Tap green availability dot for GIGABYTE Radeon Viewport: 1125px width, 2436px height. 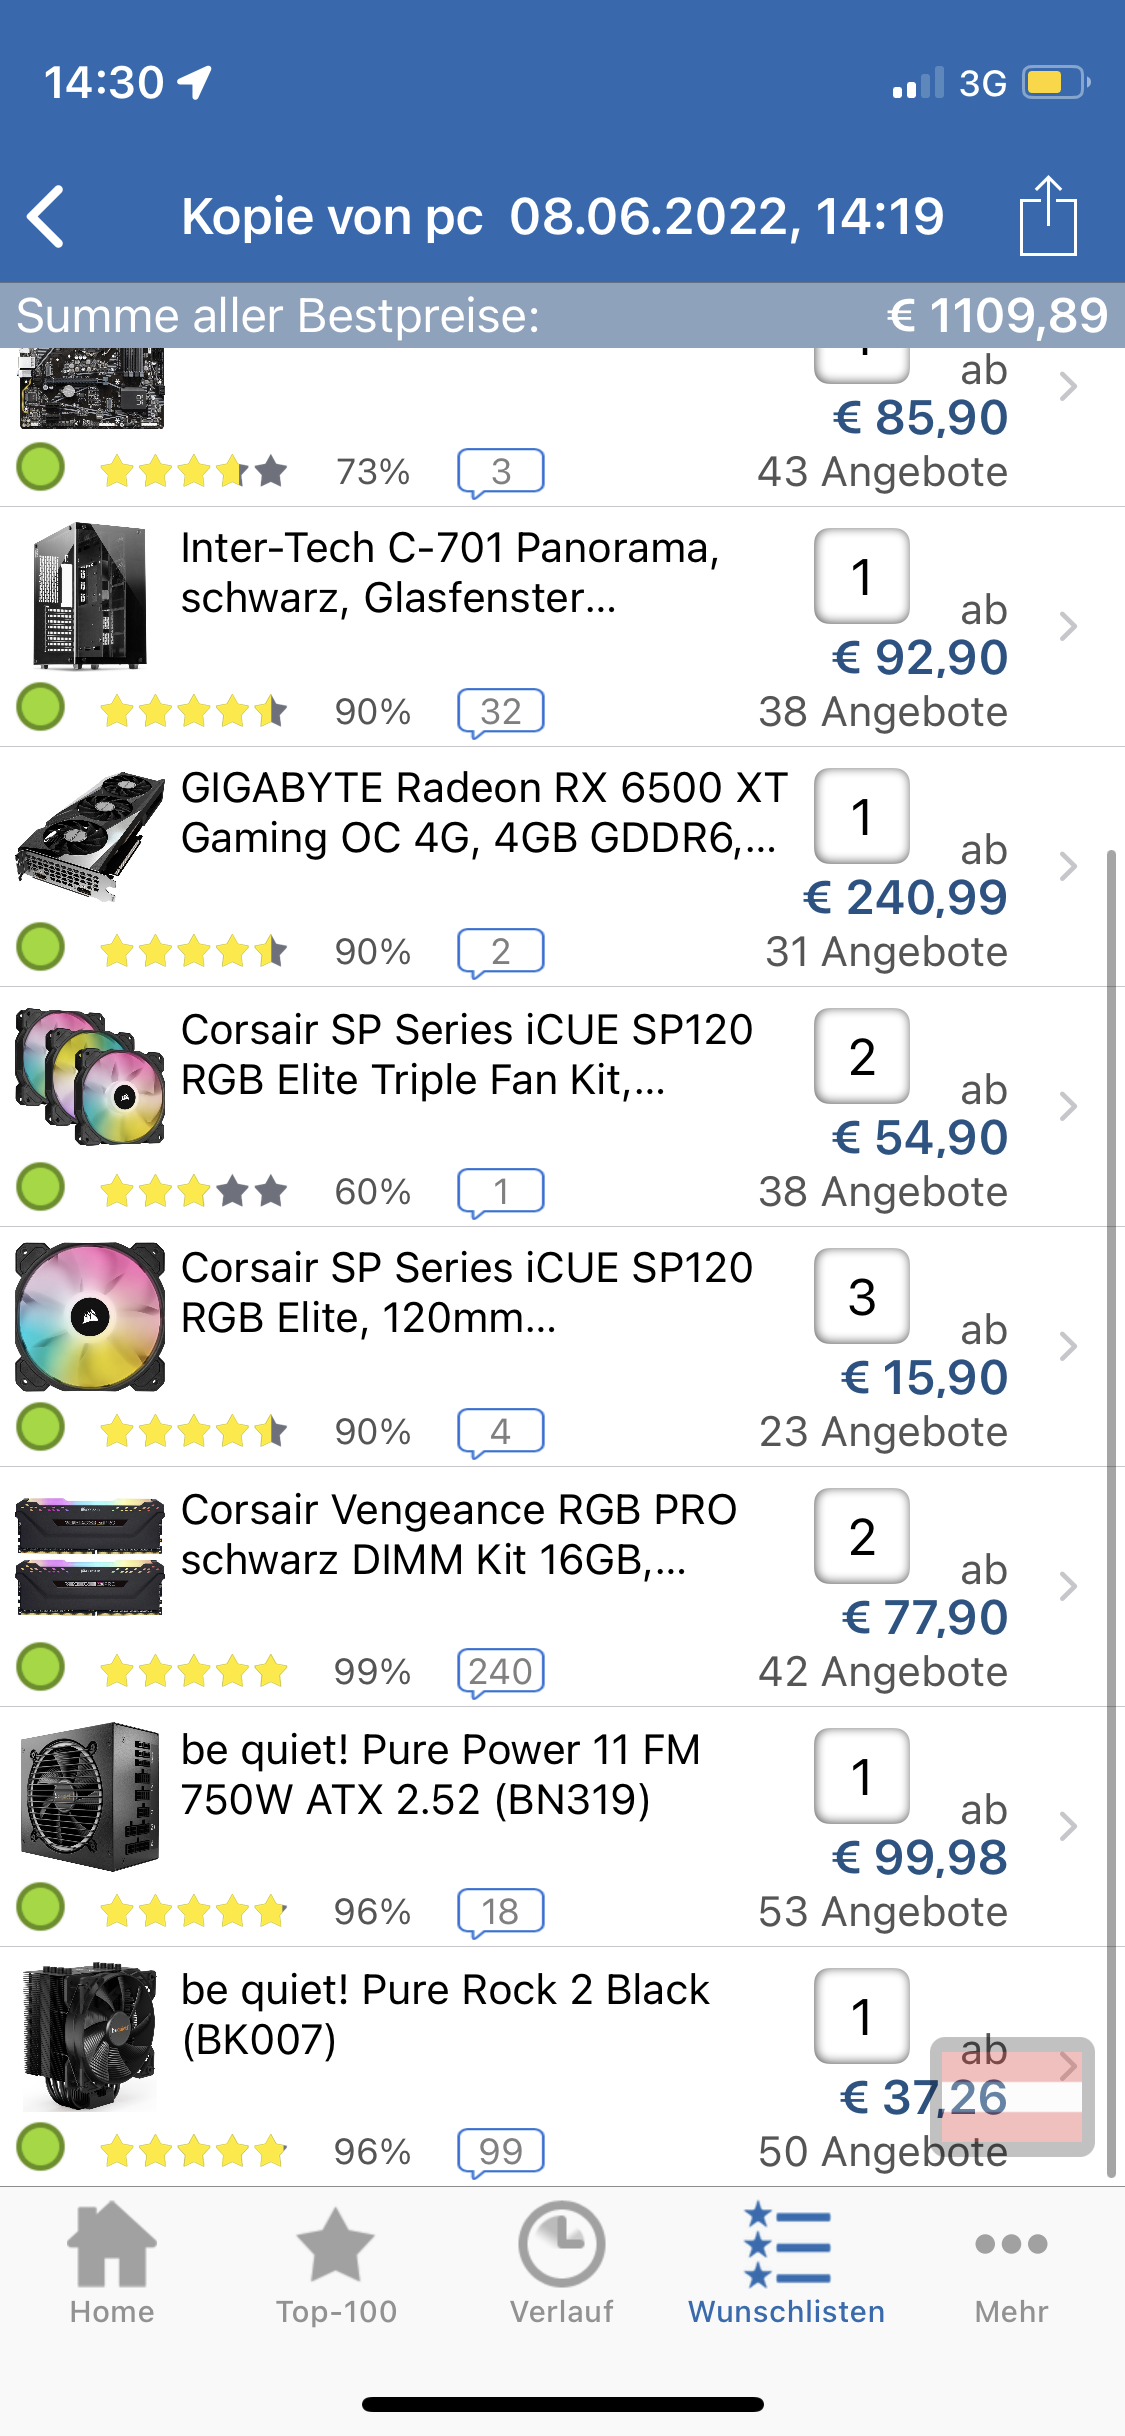(41, 947)
